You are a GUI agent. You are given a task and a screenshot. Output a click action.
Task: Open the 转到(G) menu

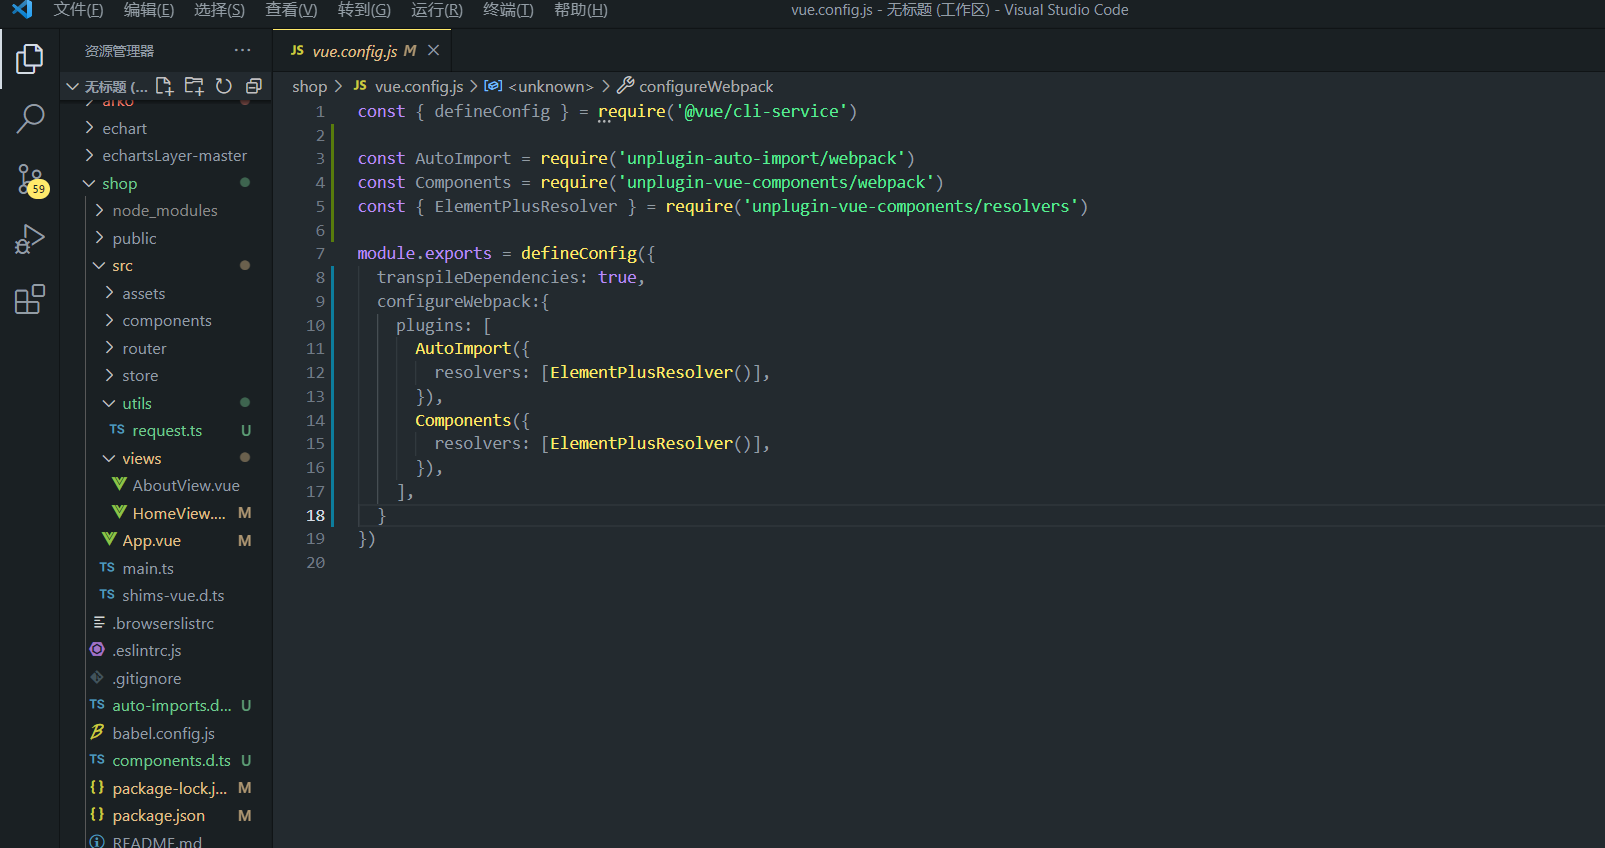click(364, 10)
